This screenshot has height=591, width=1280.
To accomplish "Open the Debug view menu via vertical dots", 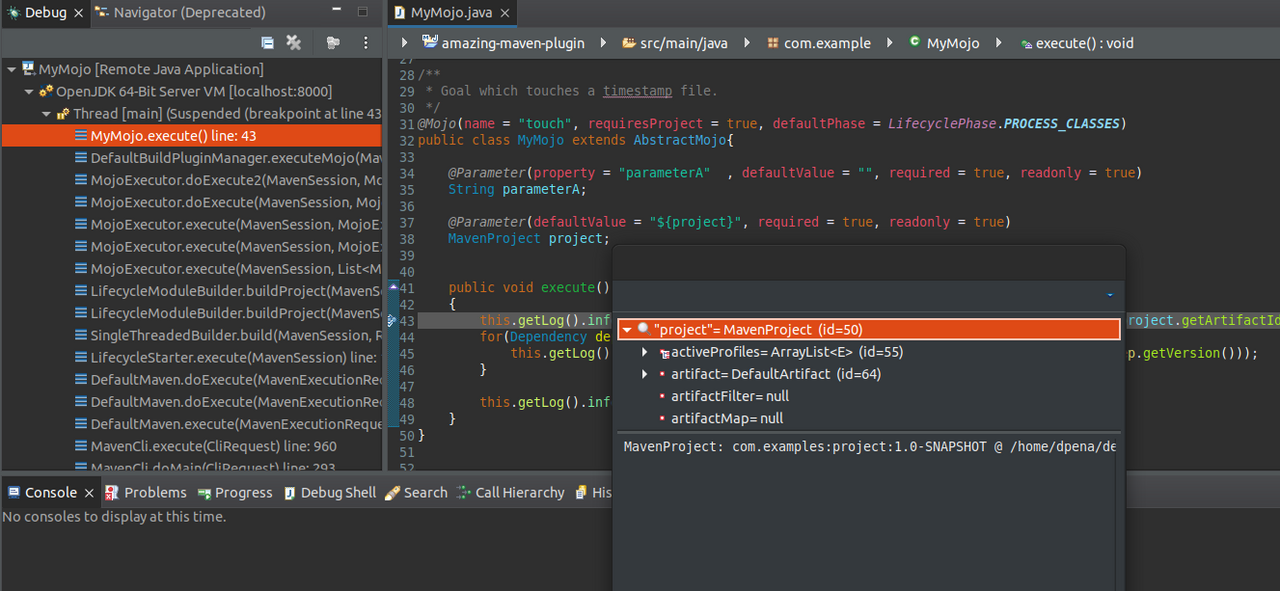I will tap(365, 43).
